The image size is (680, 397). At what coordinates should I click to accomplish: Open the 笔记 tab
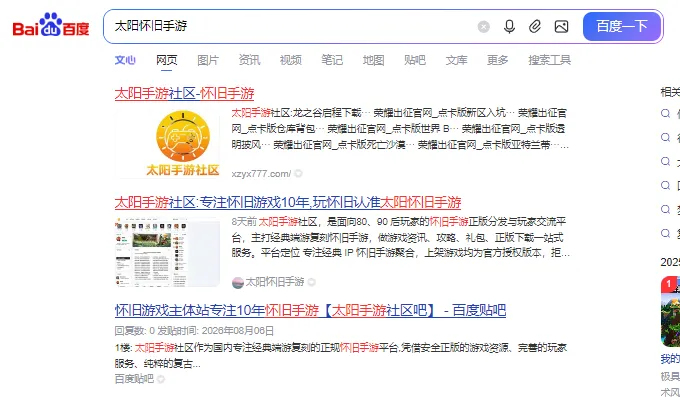point(332,60)
